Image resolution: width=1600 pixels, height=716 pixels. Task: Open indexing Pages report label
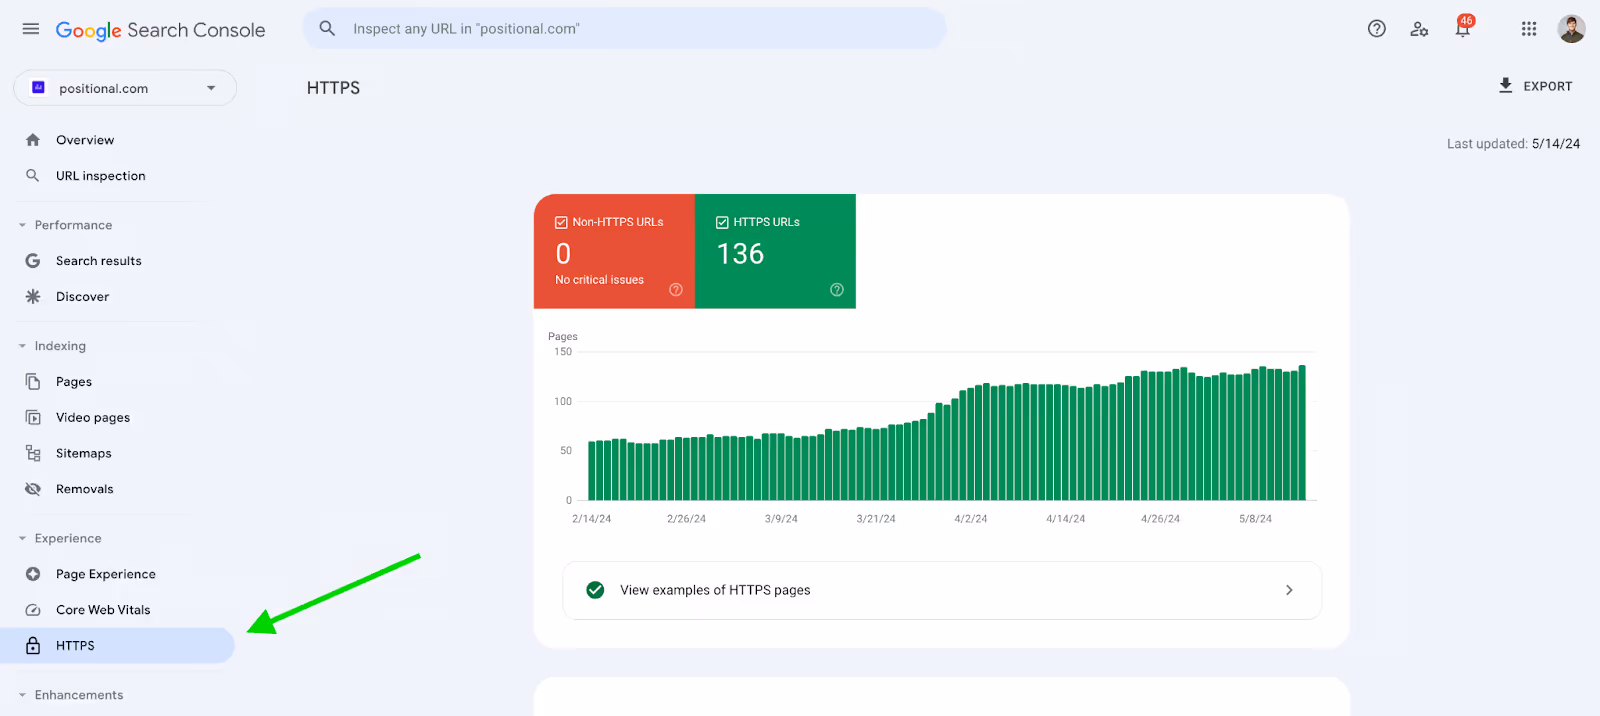(74, 382)
